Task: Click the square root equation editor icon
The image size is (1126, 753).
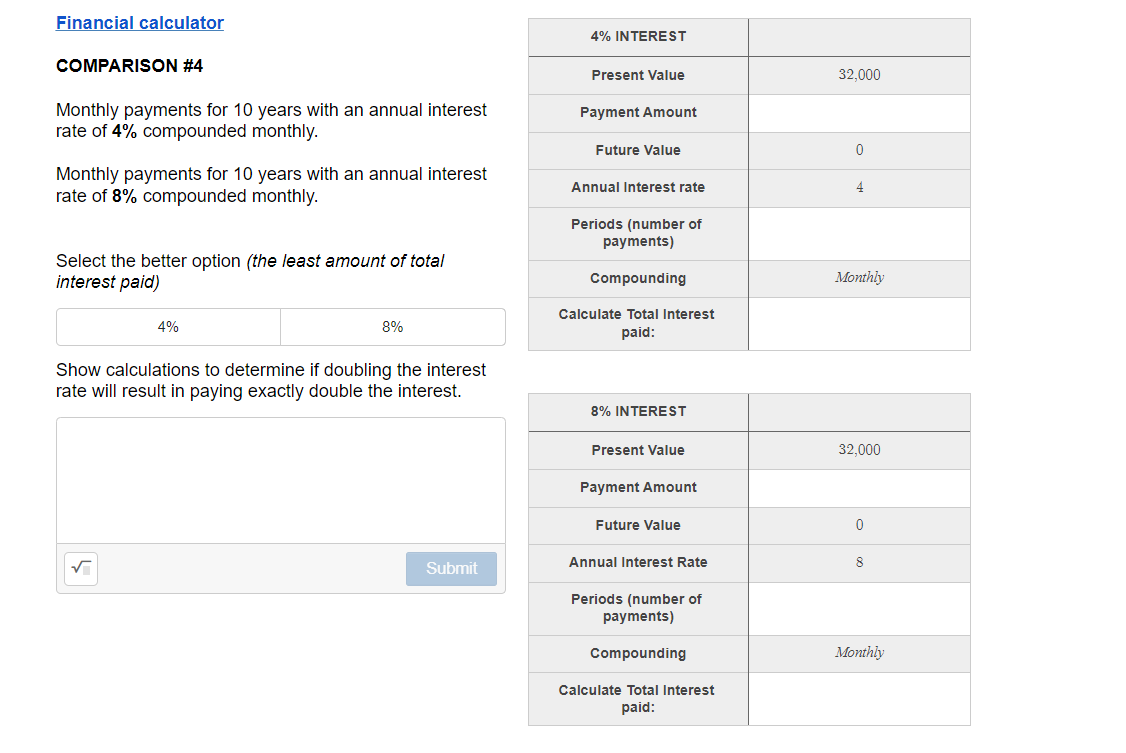Action: tap(80, 568)
